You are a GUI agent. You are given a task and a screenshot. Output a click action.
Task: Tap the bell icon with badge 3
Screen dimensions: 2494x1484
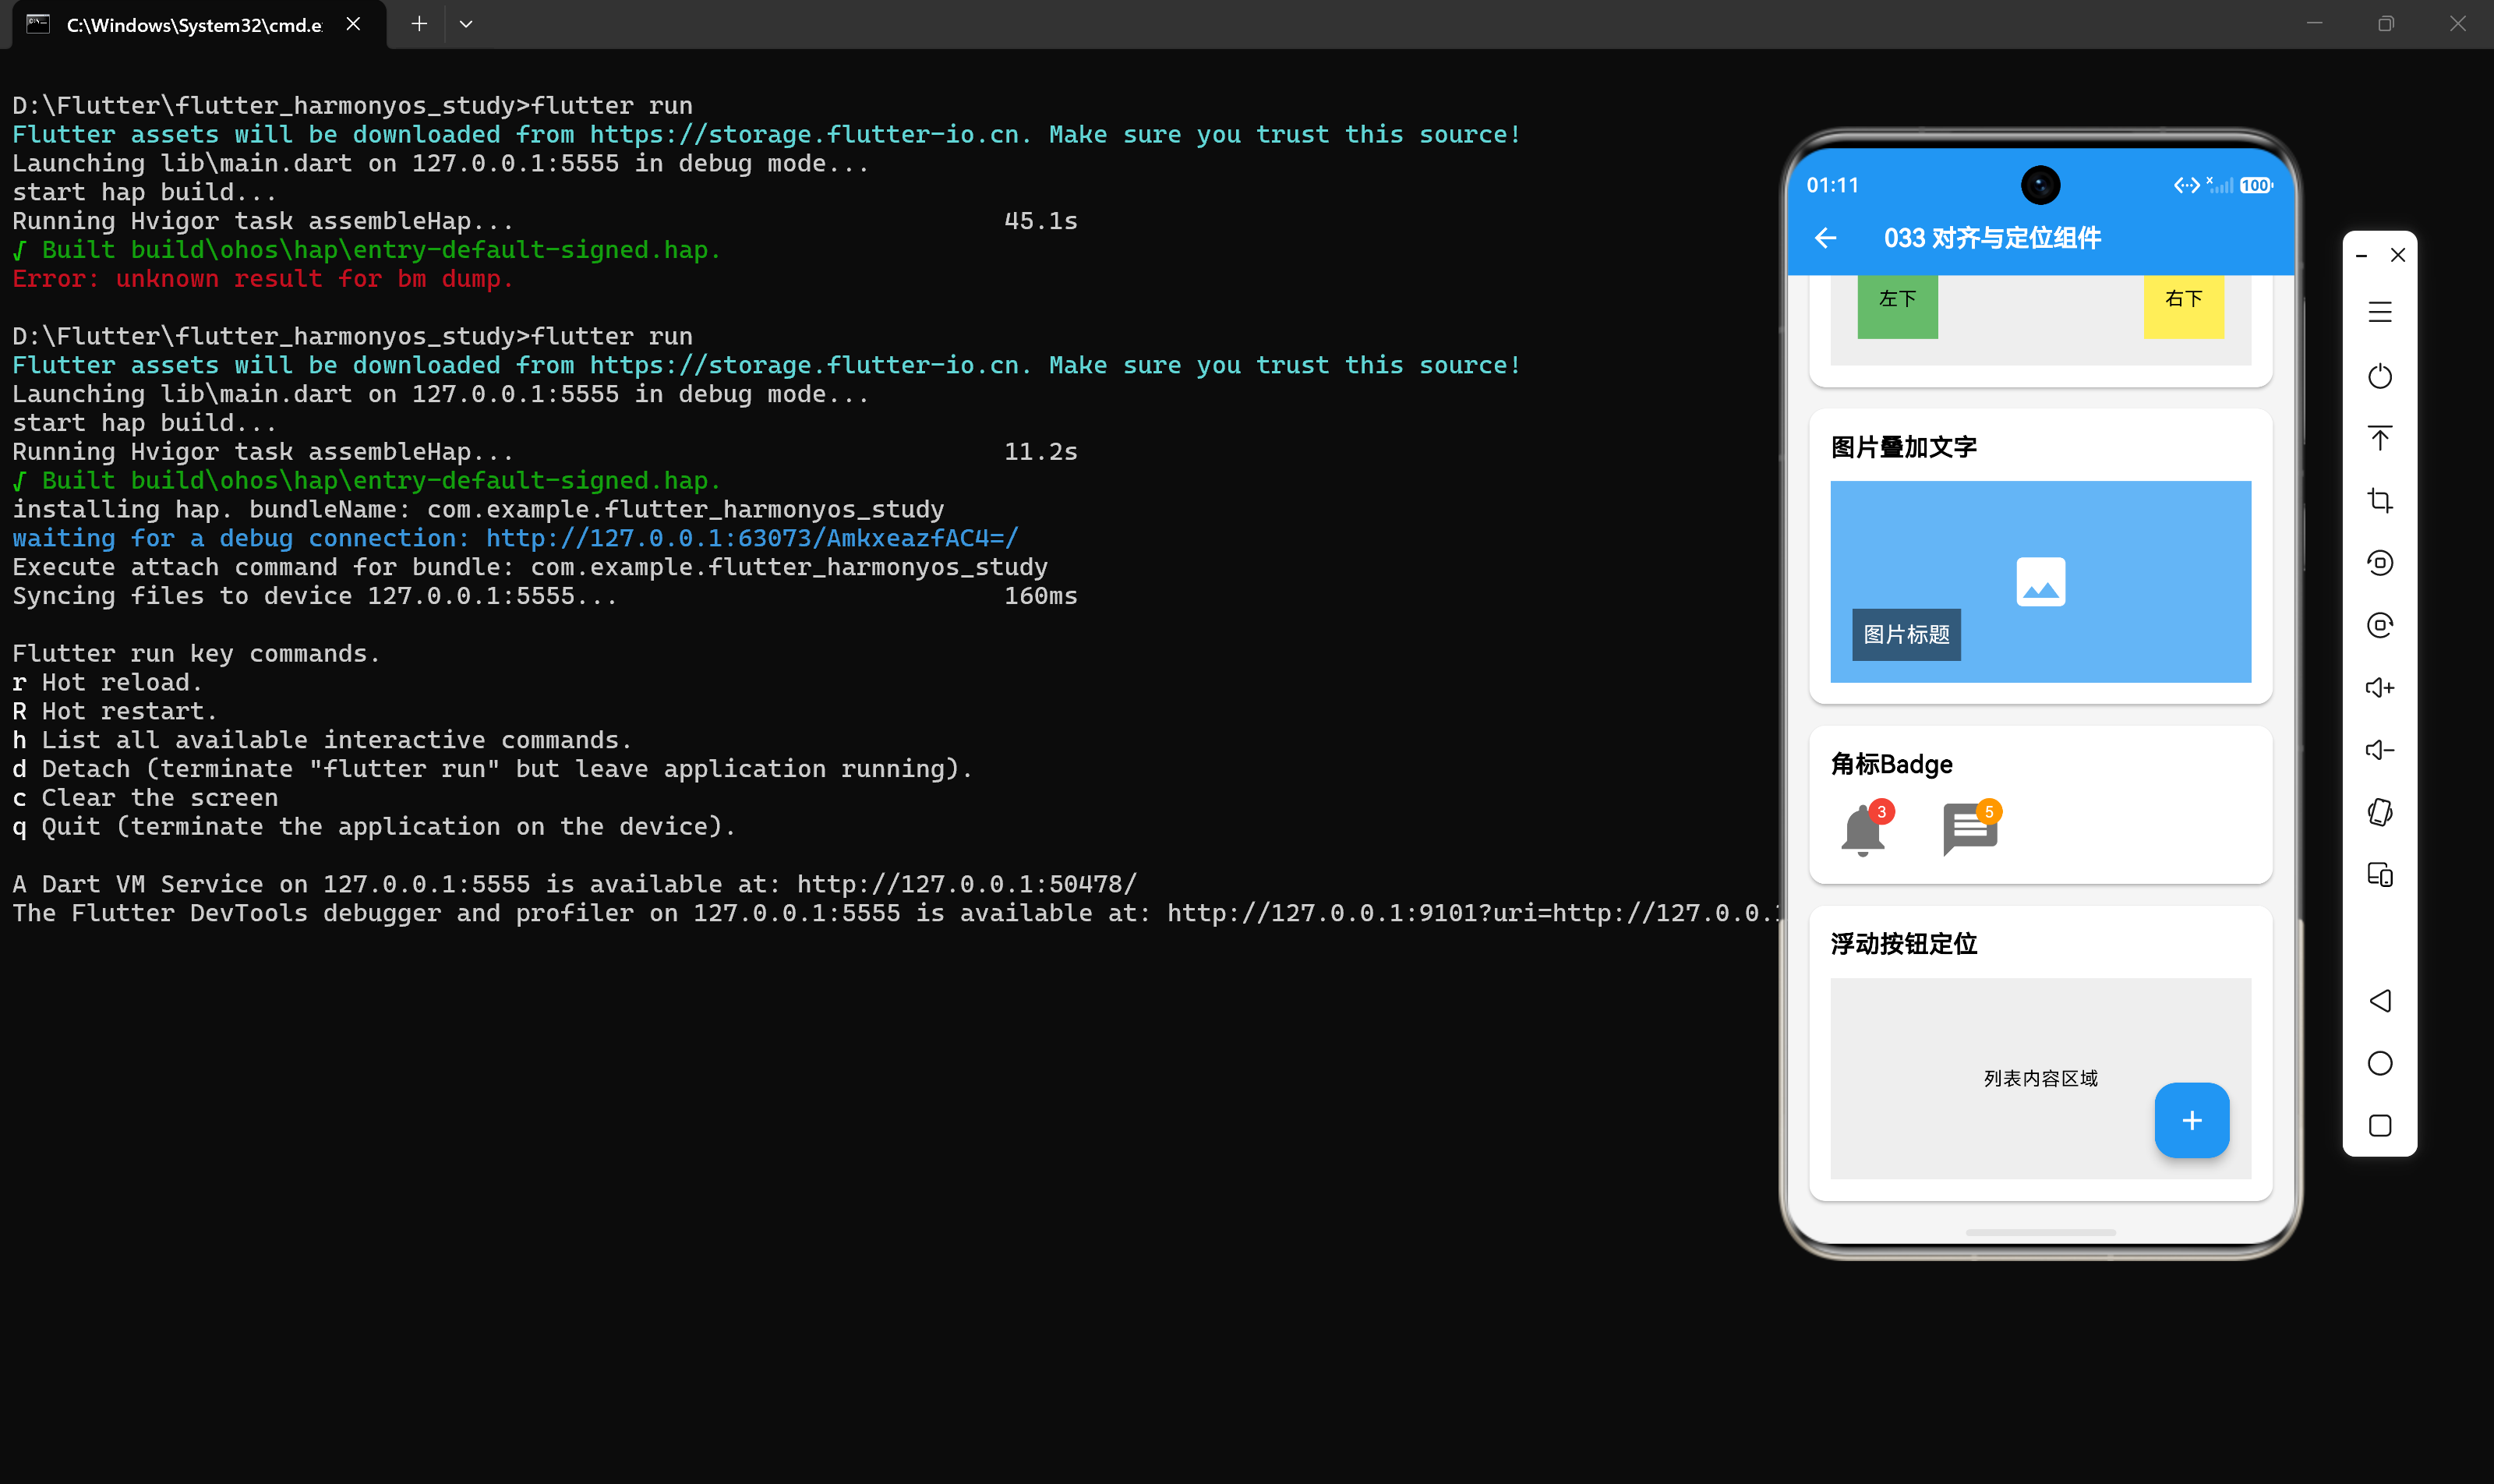coord(1863,831)
